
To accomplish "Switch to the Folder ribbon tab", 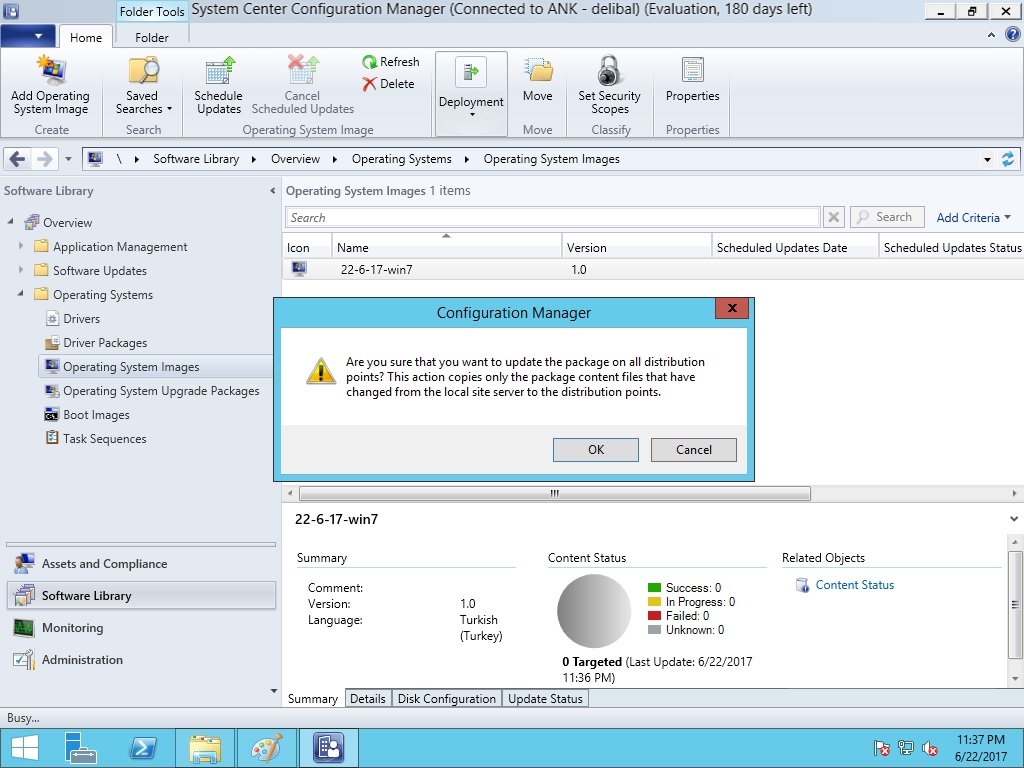I will point(152,38).
